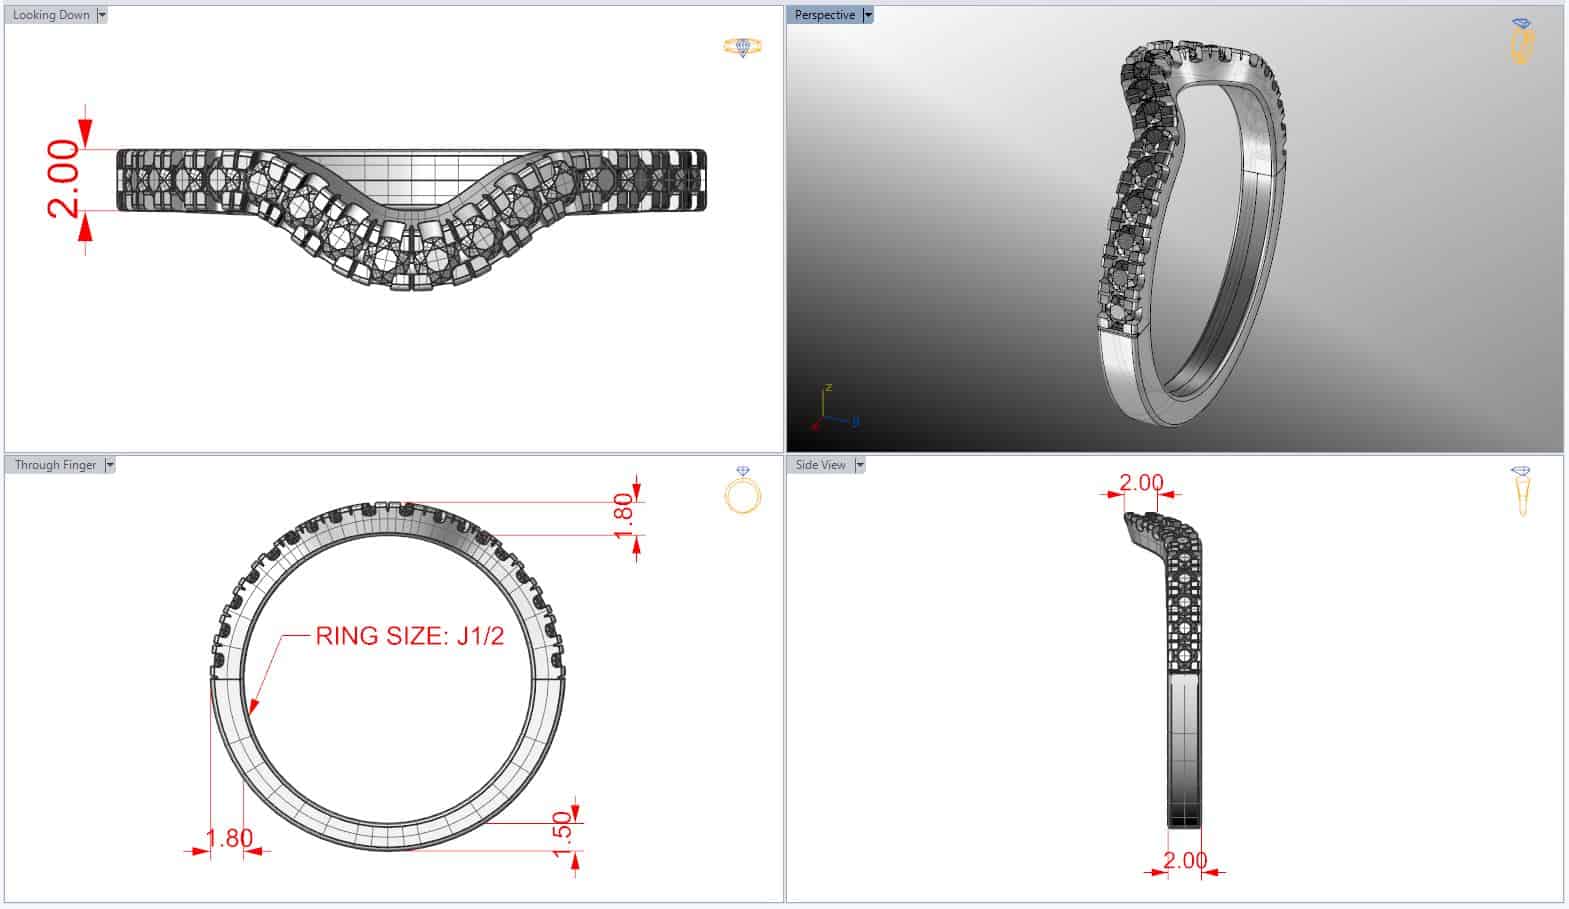Select the Side View viewport title
Viewport: 1569px width, 909px height.
click(821, 465)
